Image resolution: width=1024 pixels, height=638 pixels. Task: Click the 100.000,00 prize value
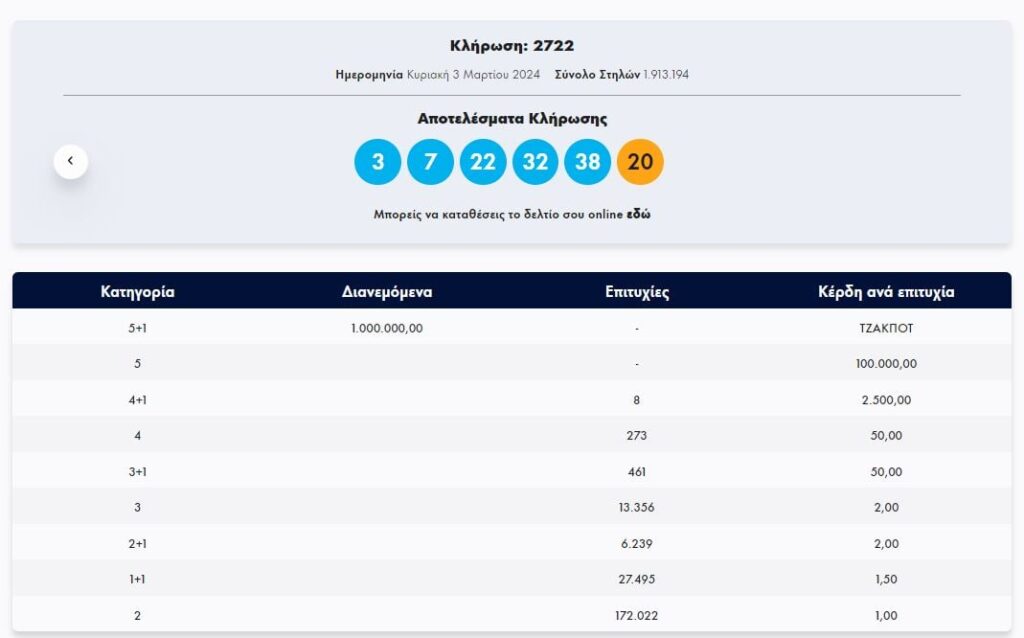[886, 364]
